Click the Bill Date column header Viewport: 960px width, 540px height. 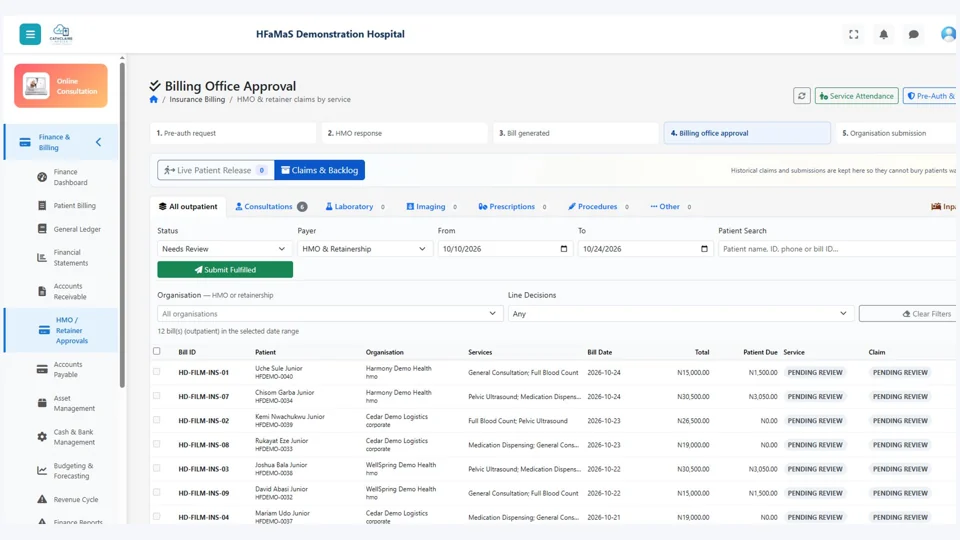(x=599, y=352)
